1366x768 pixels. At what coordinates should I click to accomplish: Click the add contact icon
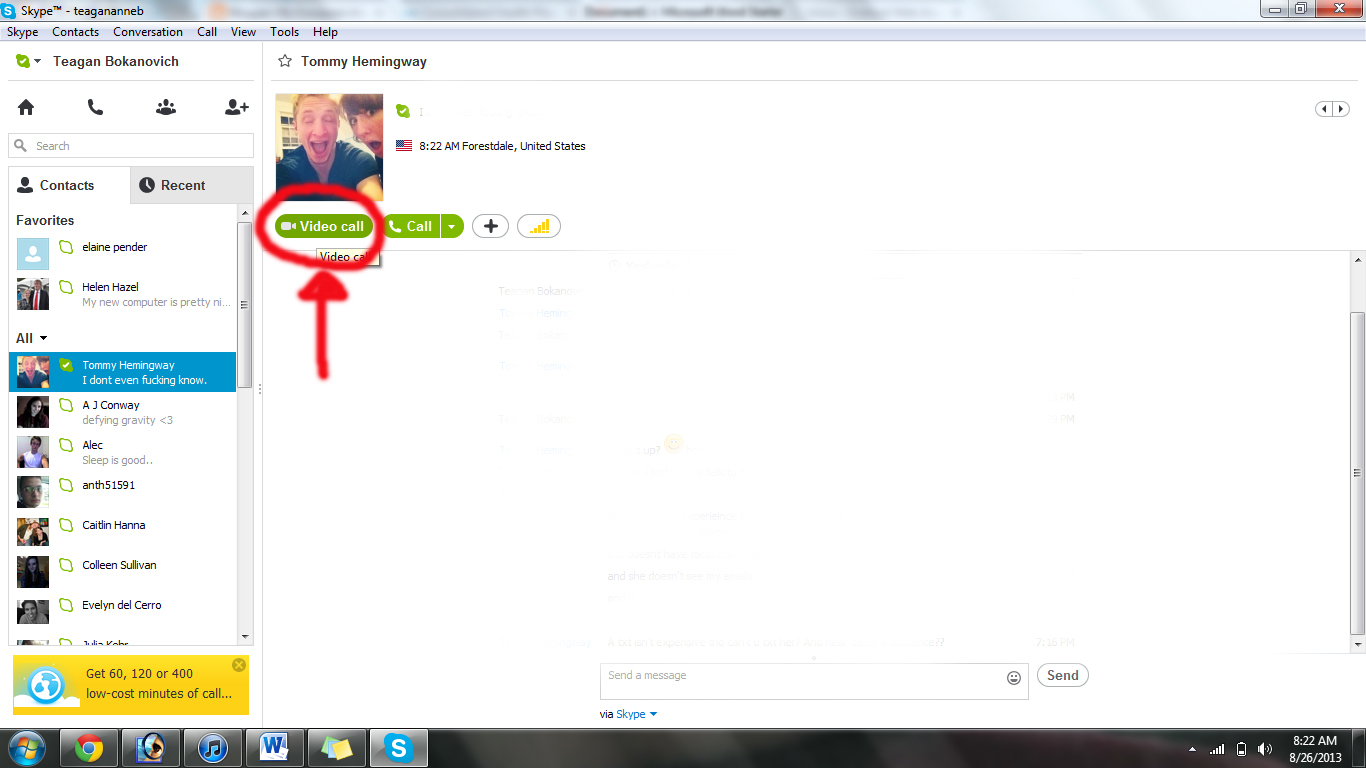237,107
